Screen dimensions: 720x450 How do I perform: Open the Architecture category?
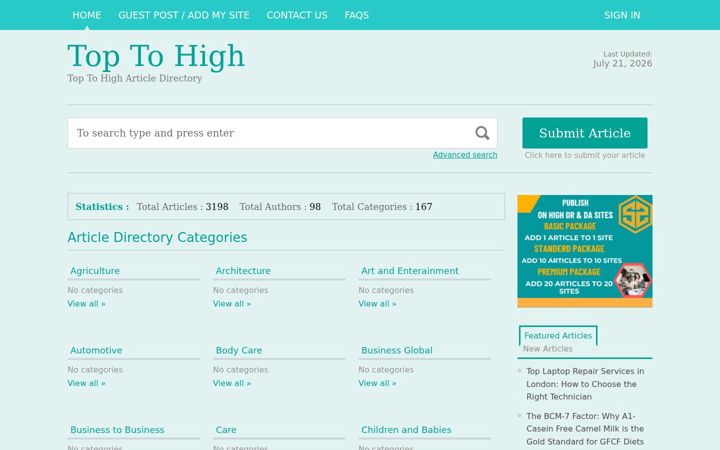point(243,271)
